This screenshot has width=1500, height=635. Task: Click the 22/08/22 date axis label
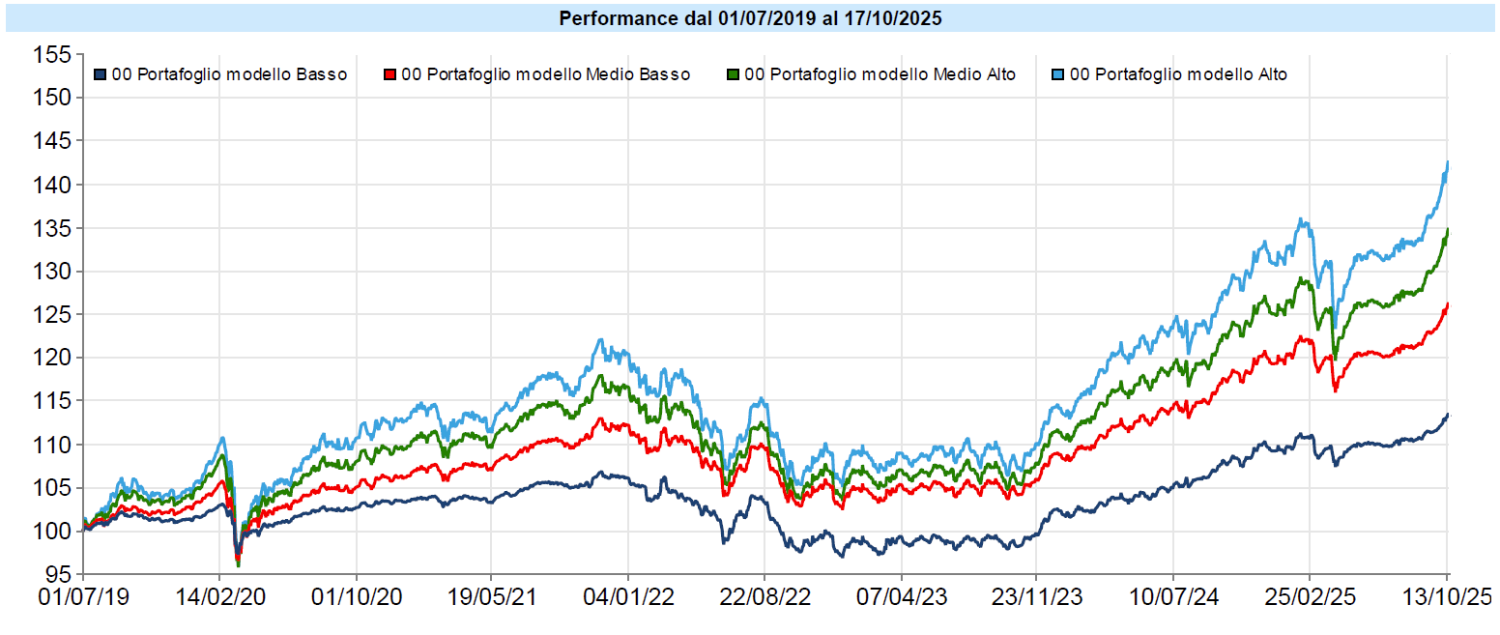(x=764, y=597)
